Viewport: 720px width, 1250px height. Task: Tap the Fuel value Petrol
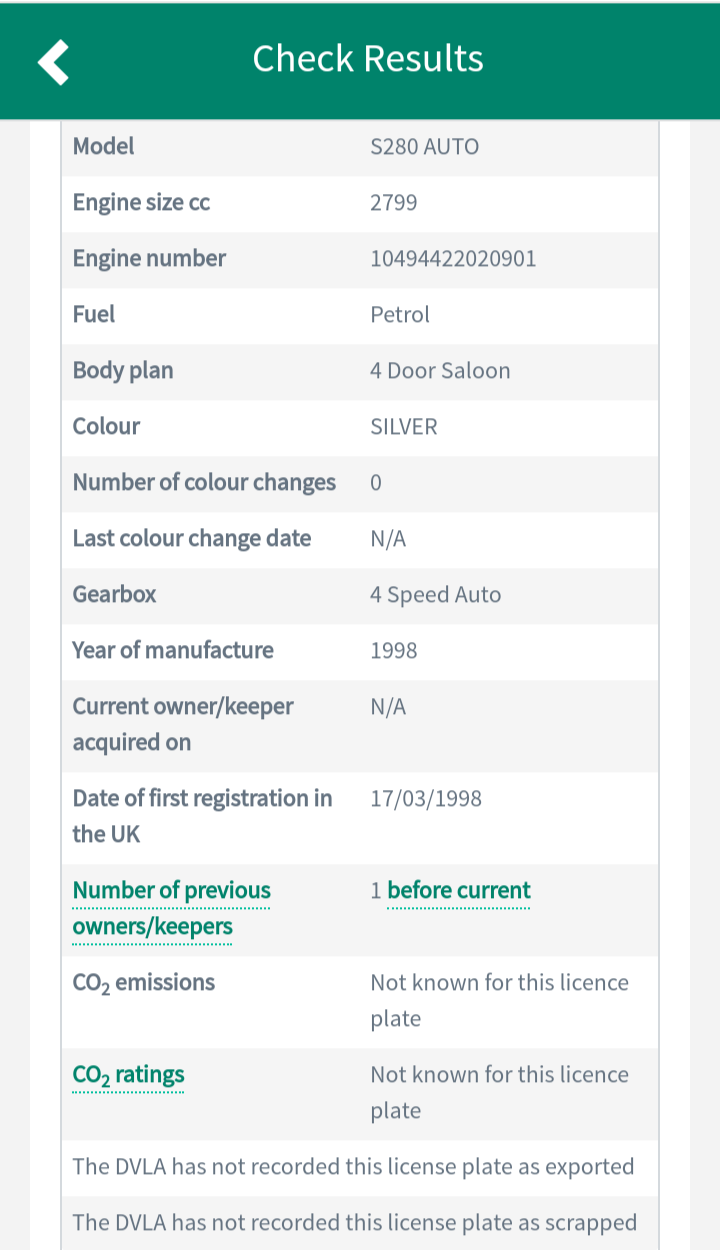pyautogui.click(x=400, y=315)
